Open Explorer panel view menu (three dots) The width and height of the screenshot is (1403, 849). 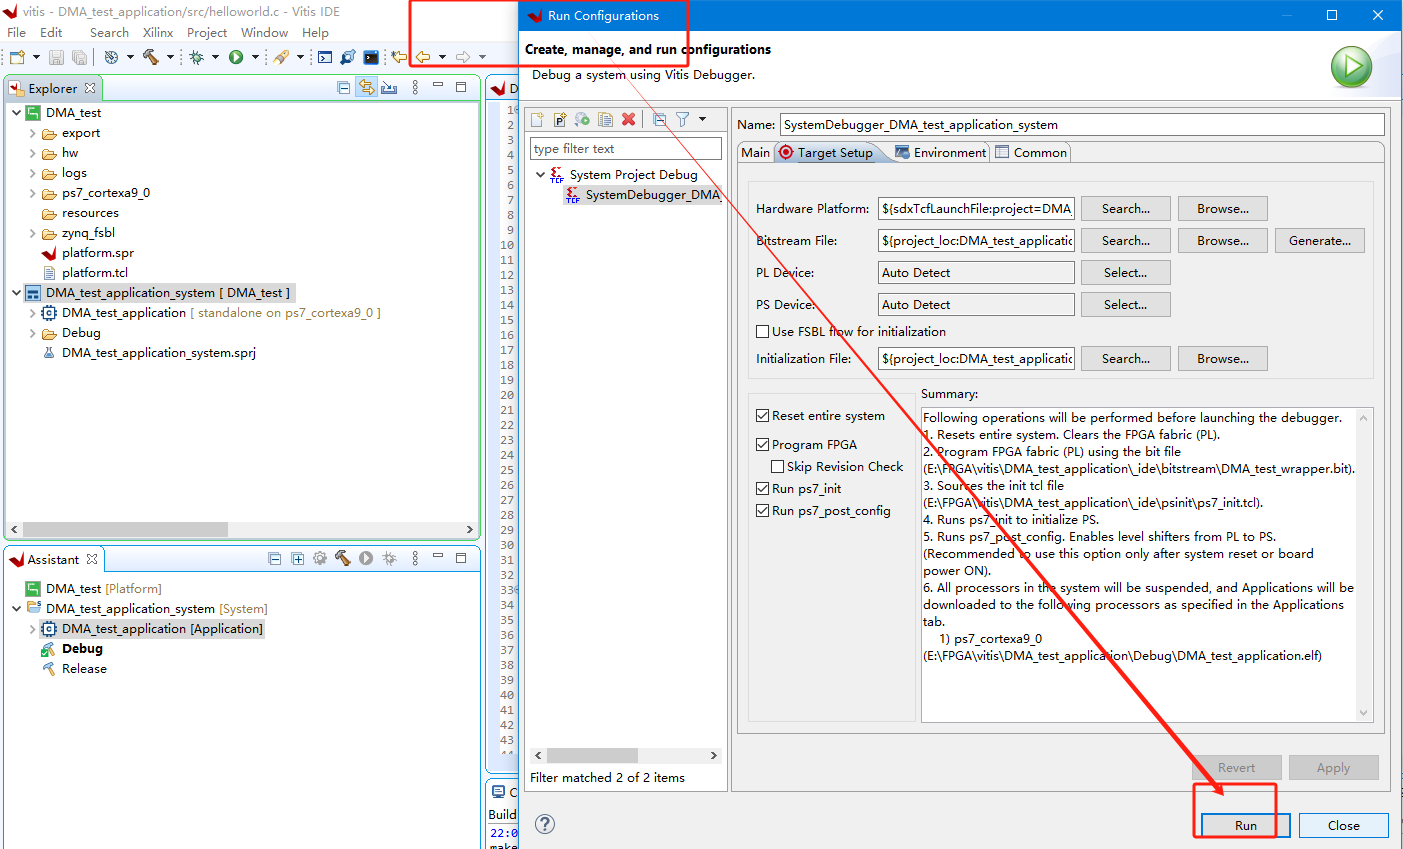(415, 88)
